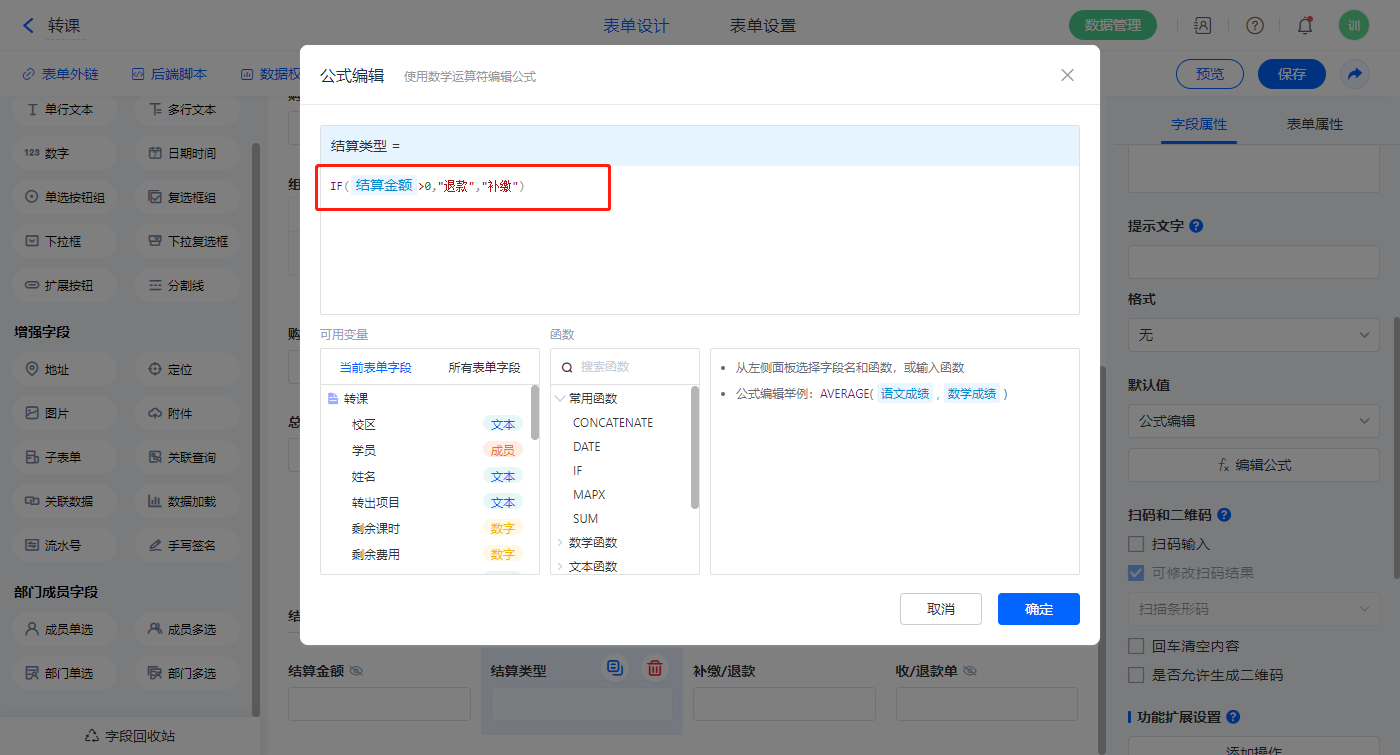Enable the 扫码输入 checkbox
This screenshot has width=1400, height=755.
1136,544
